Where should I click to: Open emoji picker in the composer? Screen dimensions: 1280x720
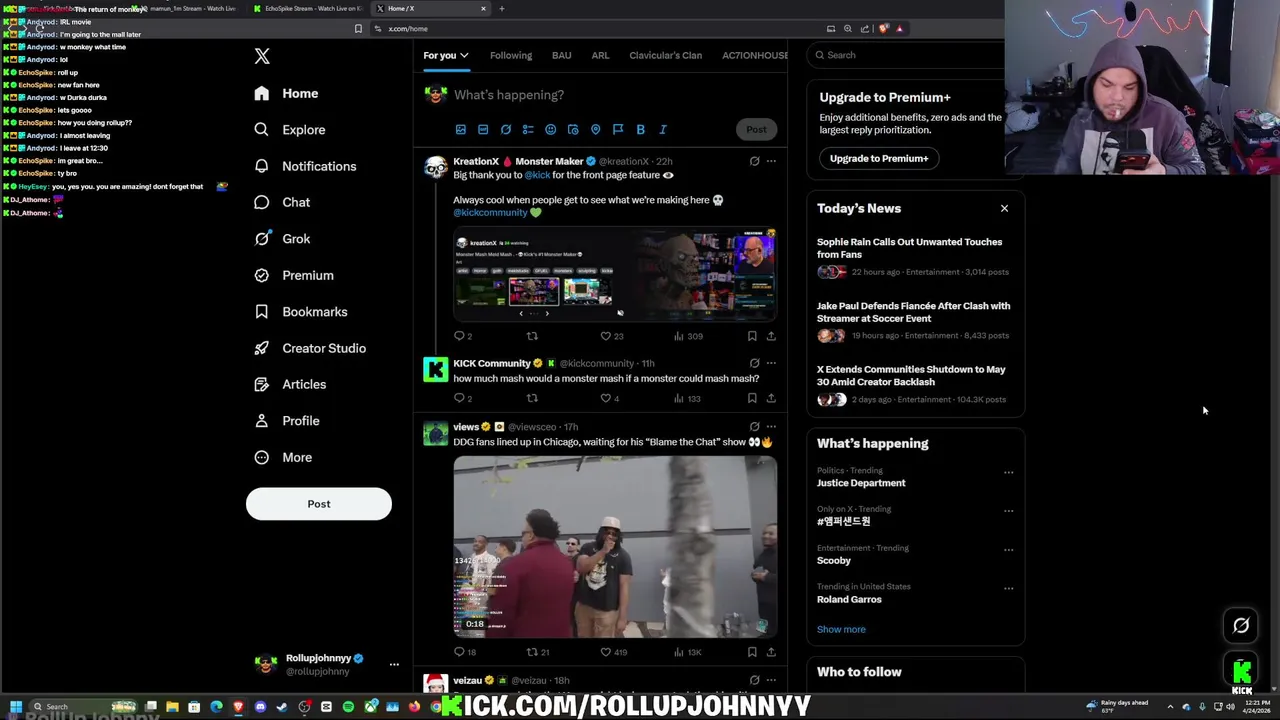pyautogui.click(x=550, y=129)
